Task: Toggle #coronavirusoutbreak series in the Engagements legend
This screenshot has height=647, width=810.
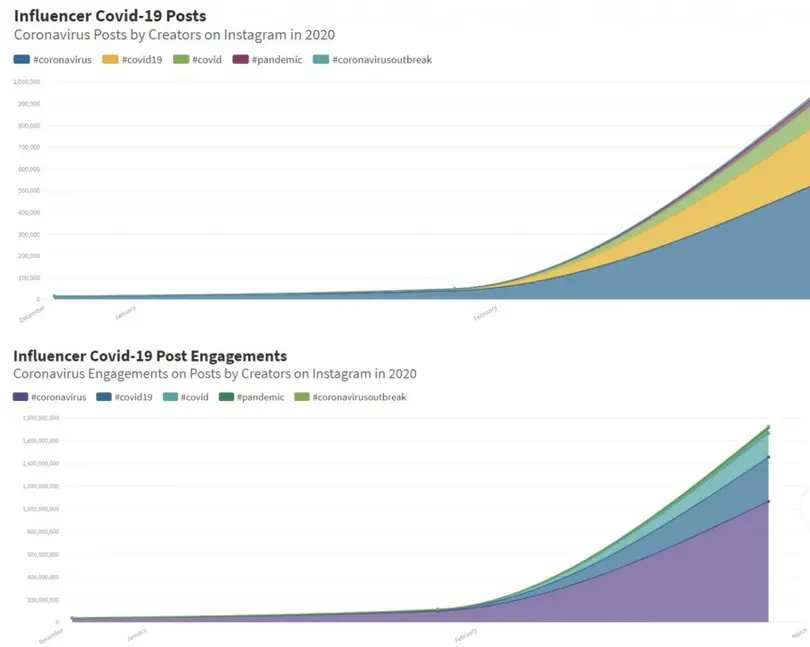Action: 352,397
